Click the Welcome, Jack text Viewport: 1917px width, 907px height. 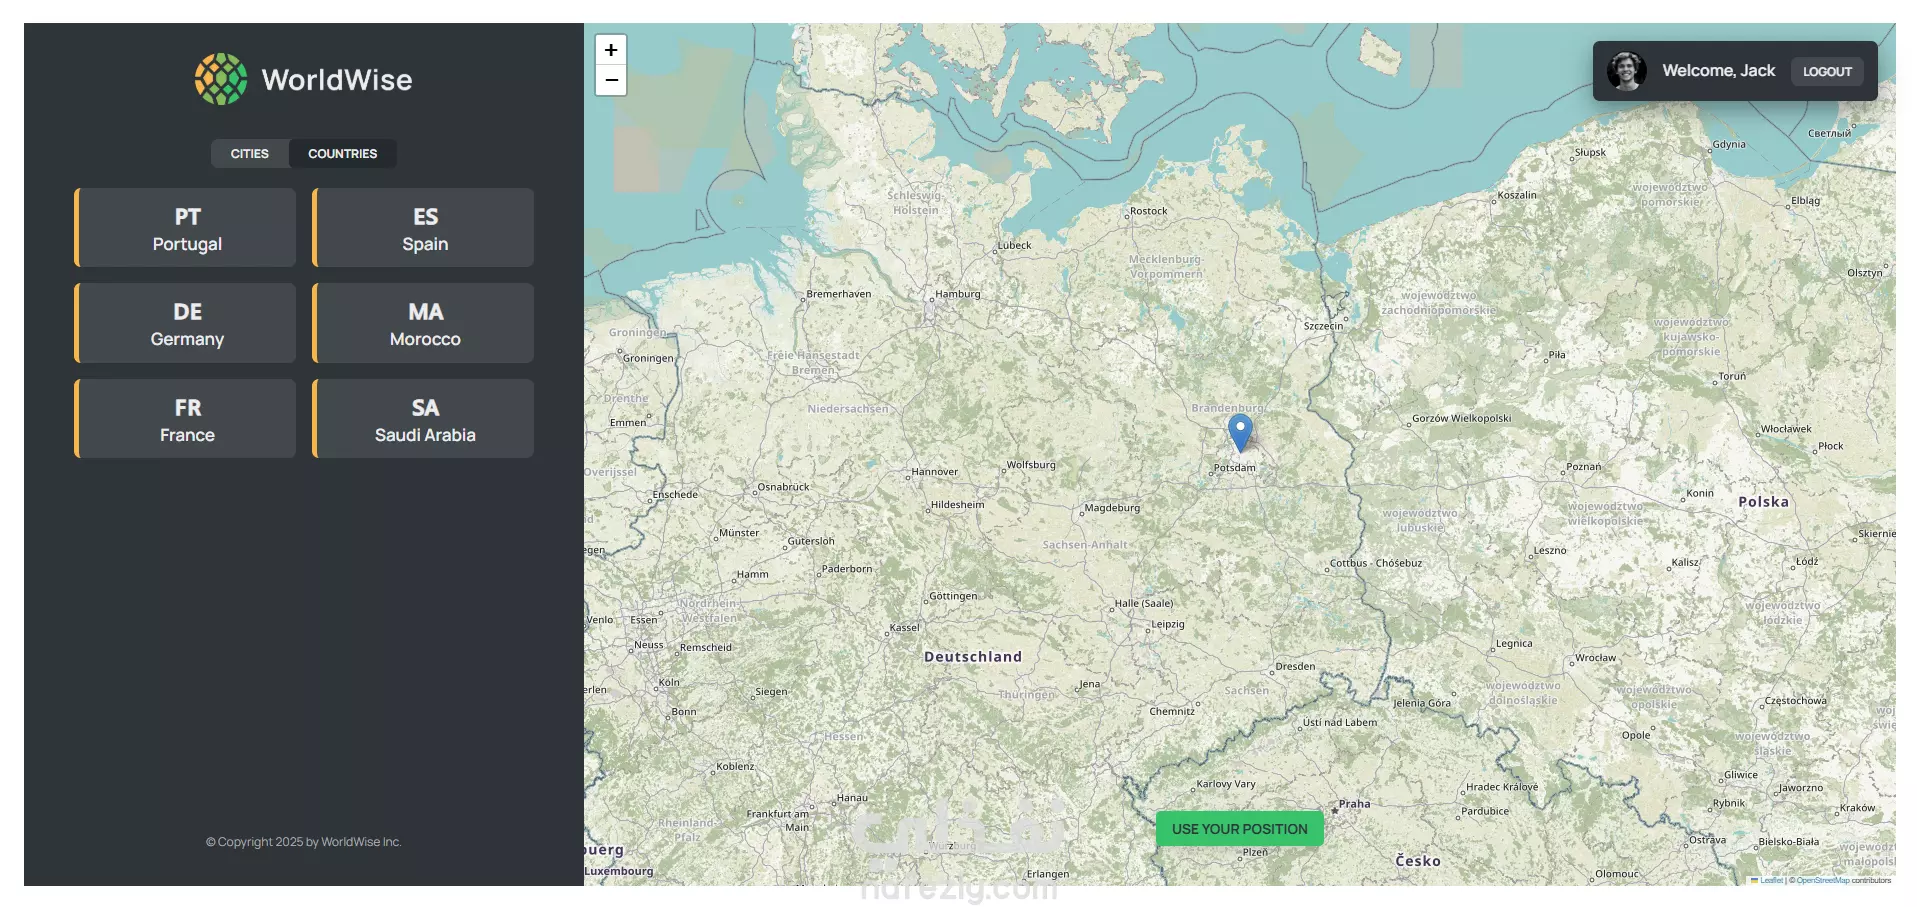pyautogui.click(x=1718, y=71)
